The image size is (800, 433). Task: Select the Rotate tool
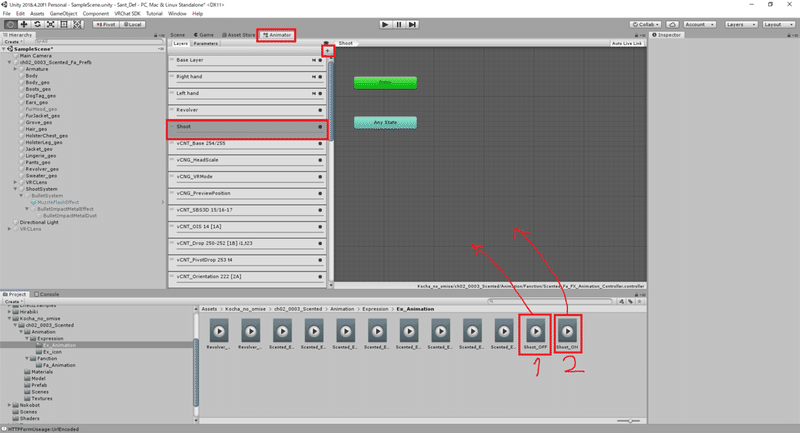pos(37,24)
